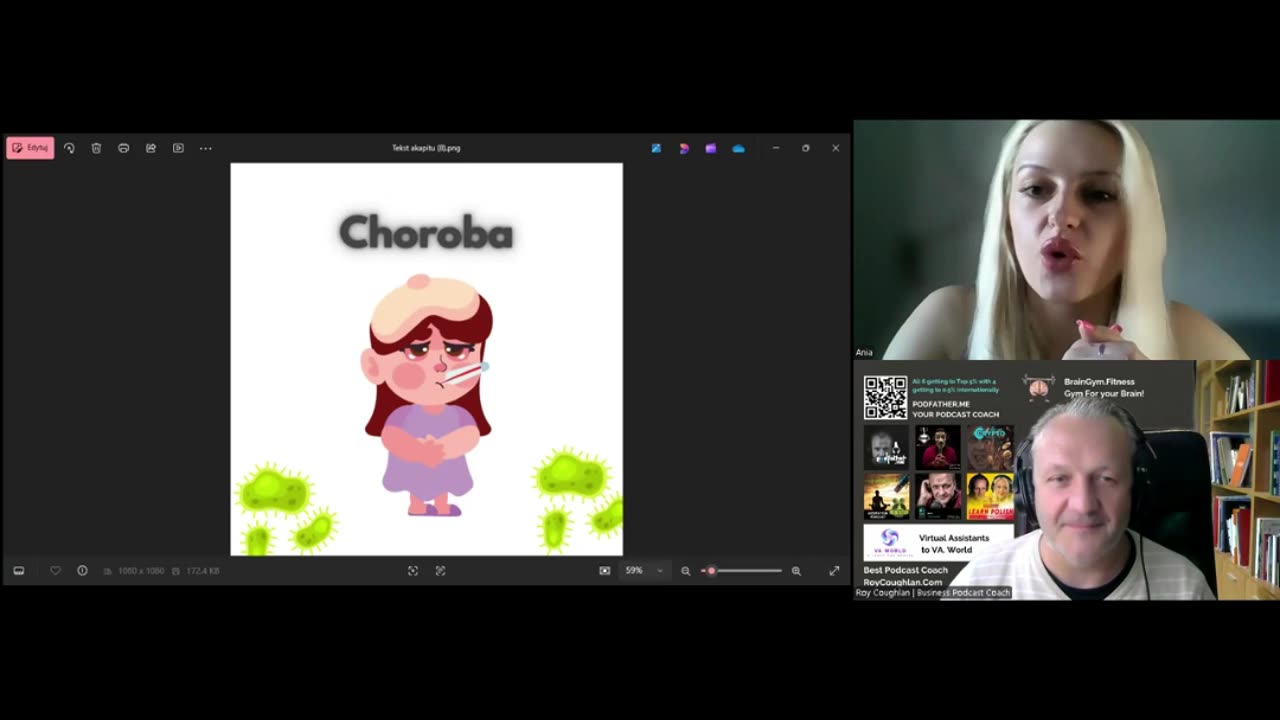1280x720 pixels.
Task: Enter fullscreen with the expand arrows icon
Action: [x=834, y=571]
